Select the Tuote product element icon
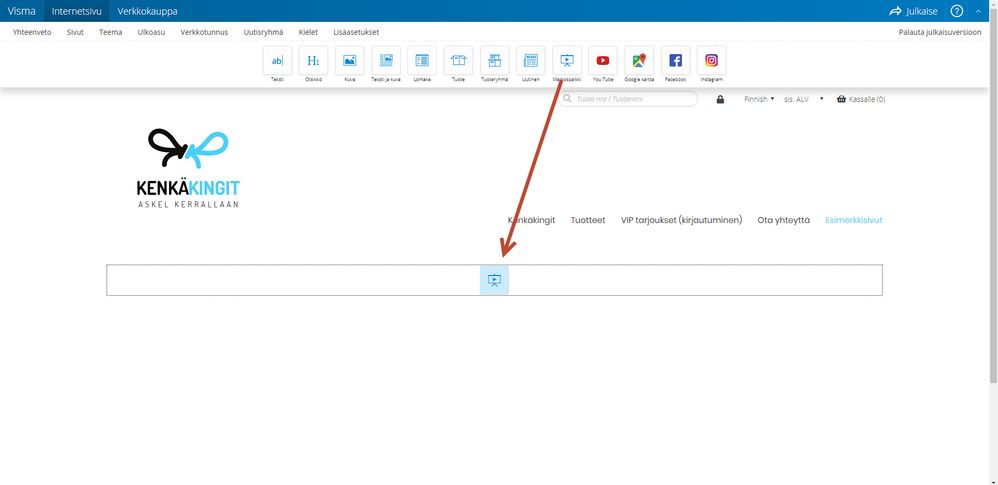 (x=458, y=60)
